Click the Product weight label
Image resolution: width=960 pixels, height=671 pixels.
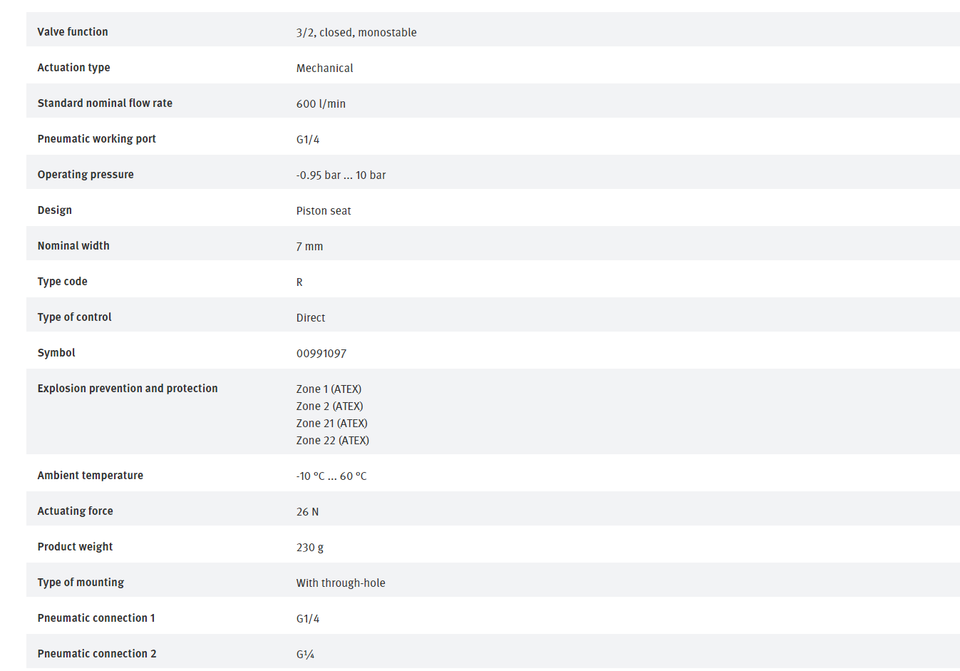pos(75,547)
